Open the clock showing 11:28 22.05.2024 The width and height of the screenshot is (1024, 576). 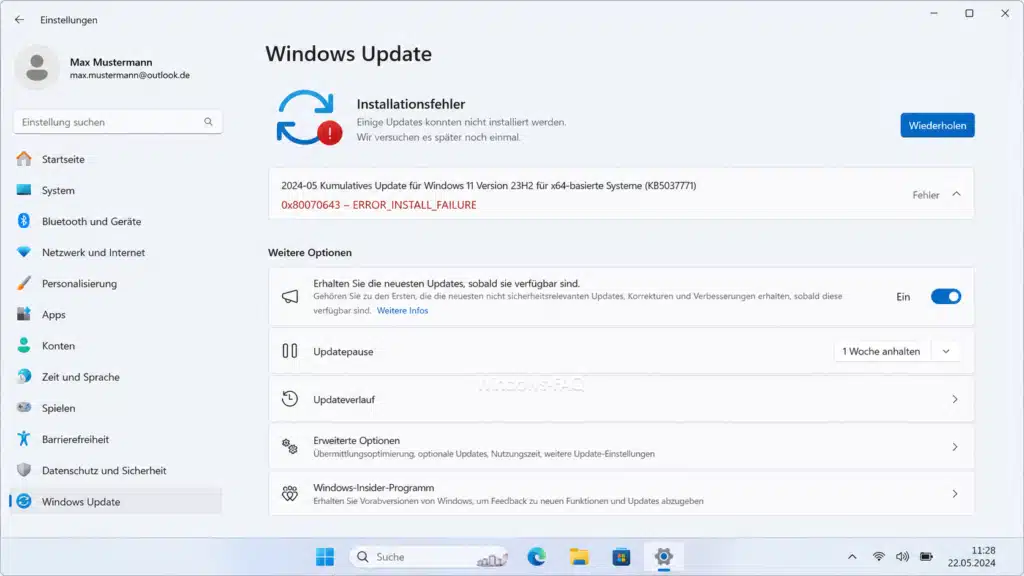972,556
